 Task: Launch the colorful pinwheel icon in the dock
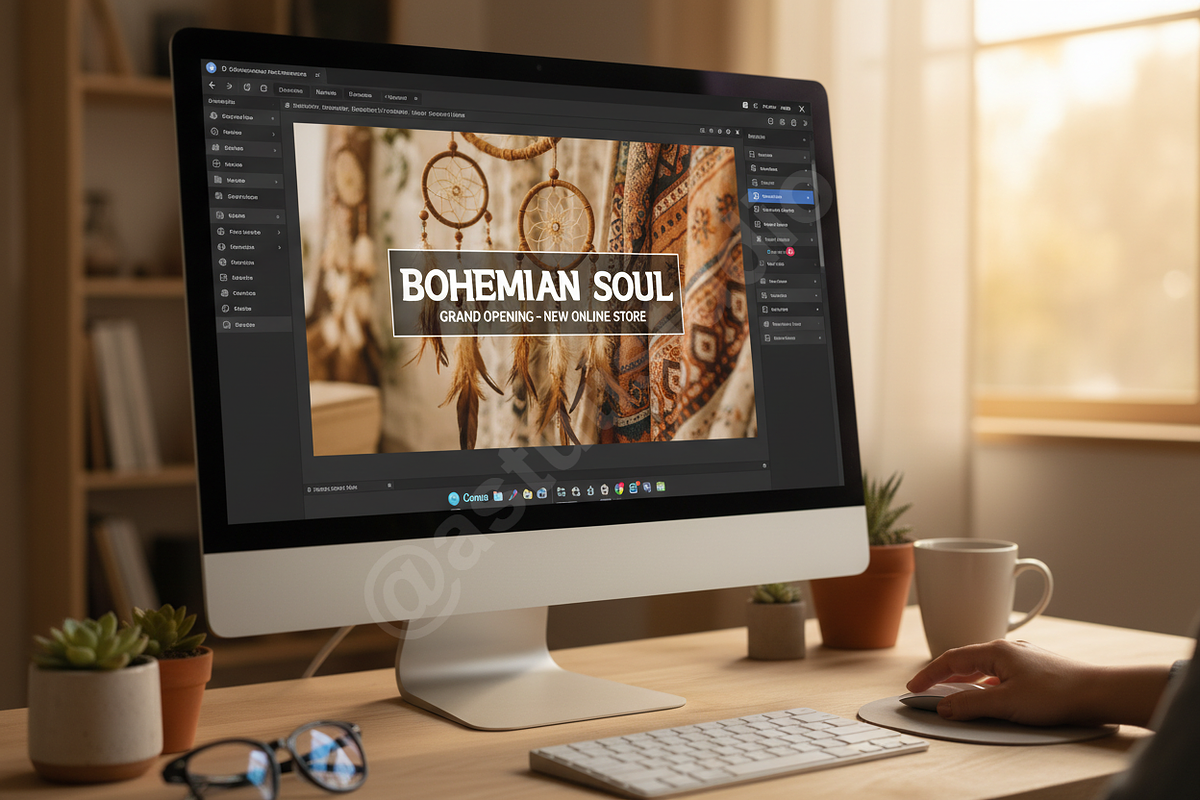point(619,488)
